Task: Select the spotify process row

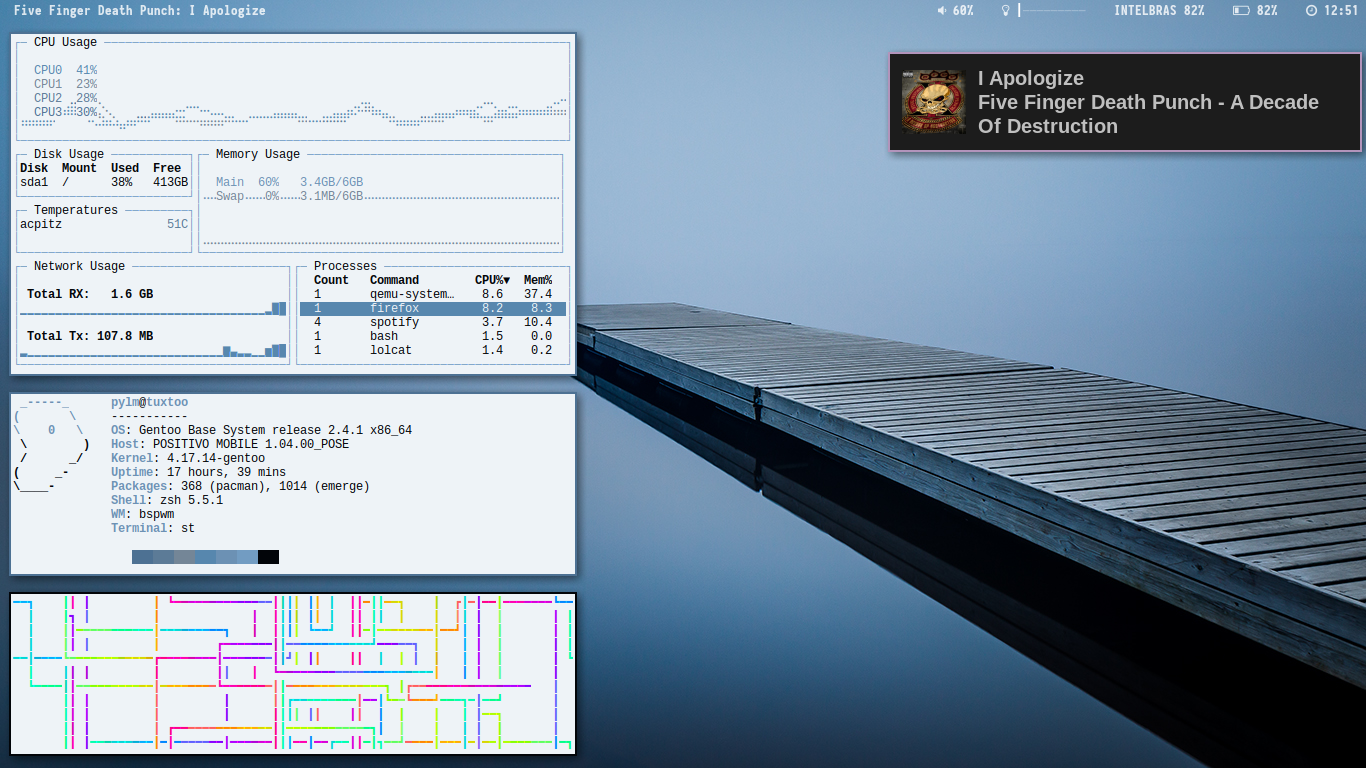Action: pyautogui.click(x=433, y=322)
